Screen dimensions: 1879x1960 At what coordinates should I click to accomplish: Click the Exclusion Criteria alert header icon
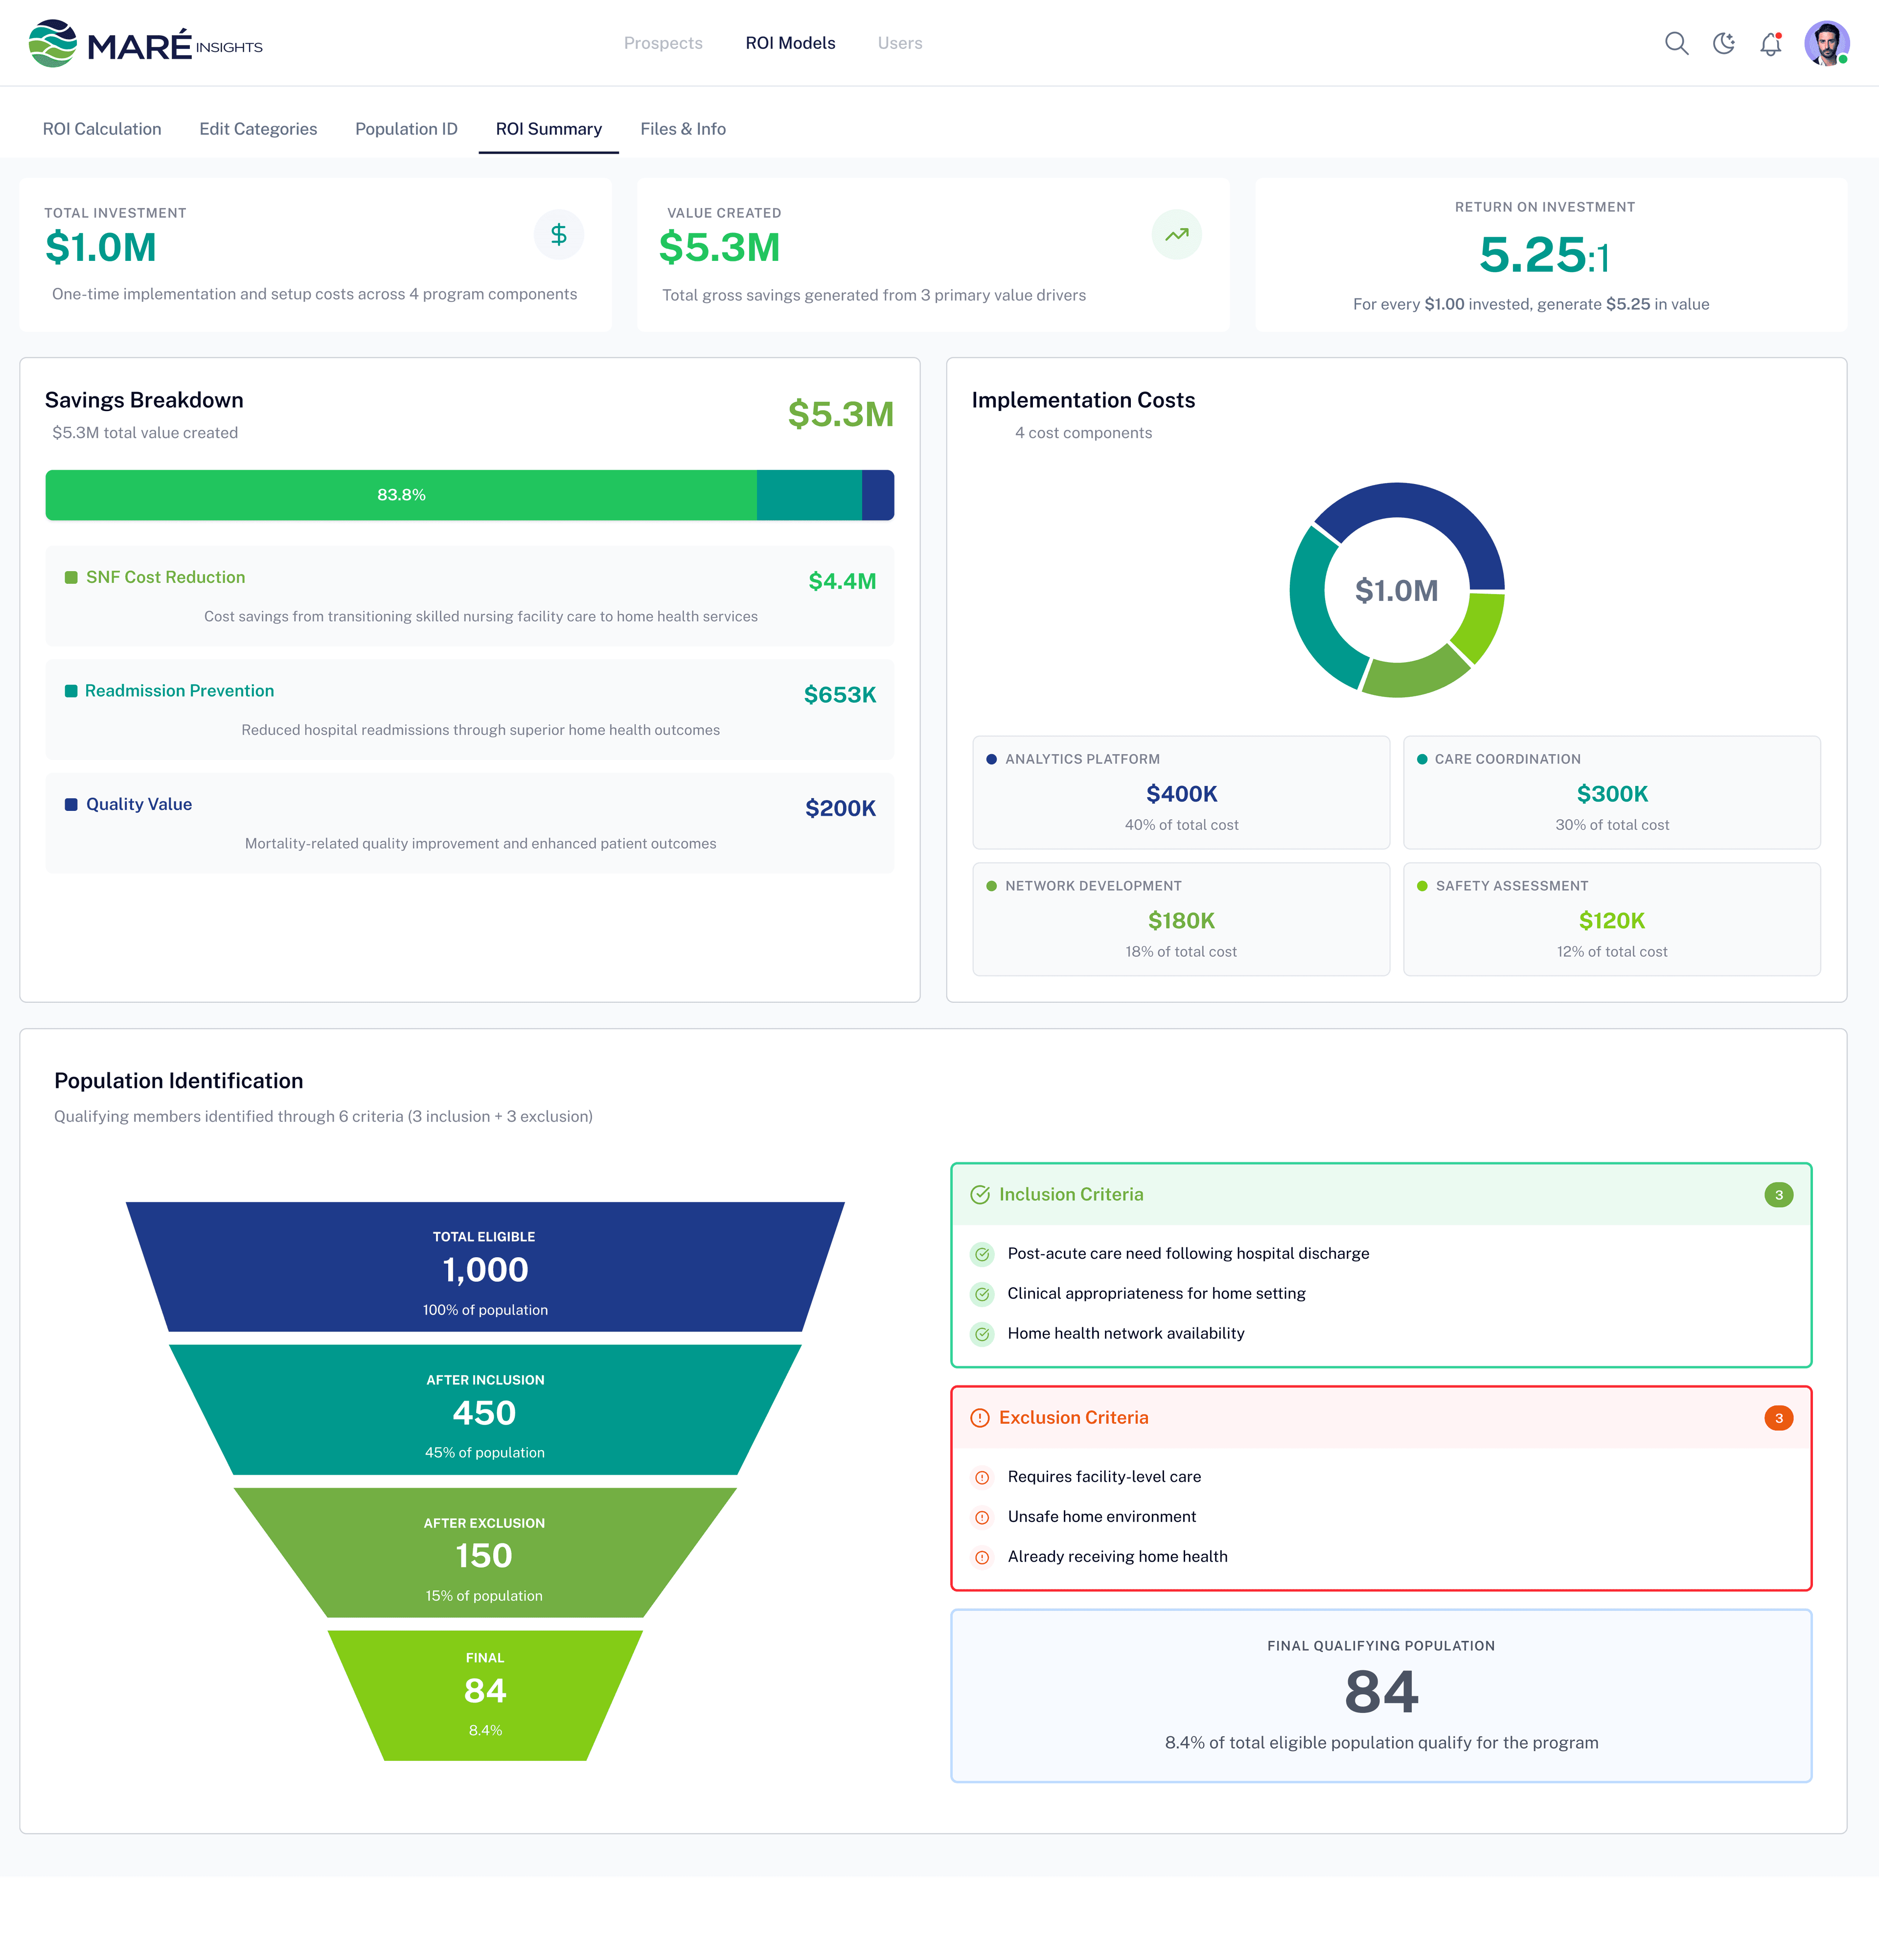[x=980, y=1418]
